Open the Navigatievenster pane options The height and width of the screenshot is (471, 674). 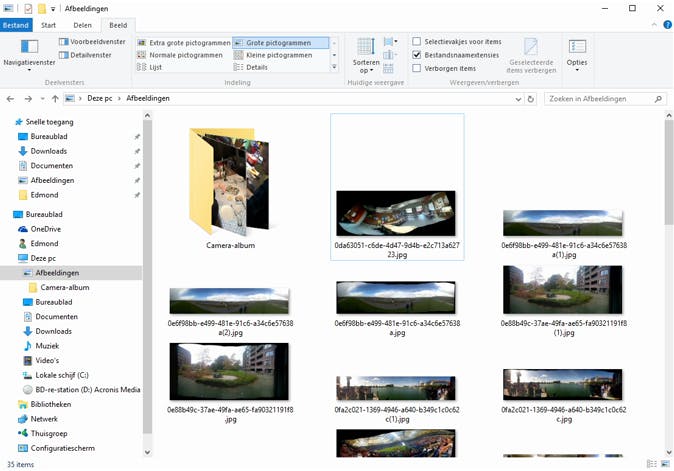pos(29,54)
